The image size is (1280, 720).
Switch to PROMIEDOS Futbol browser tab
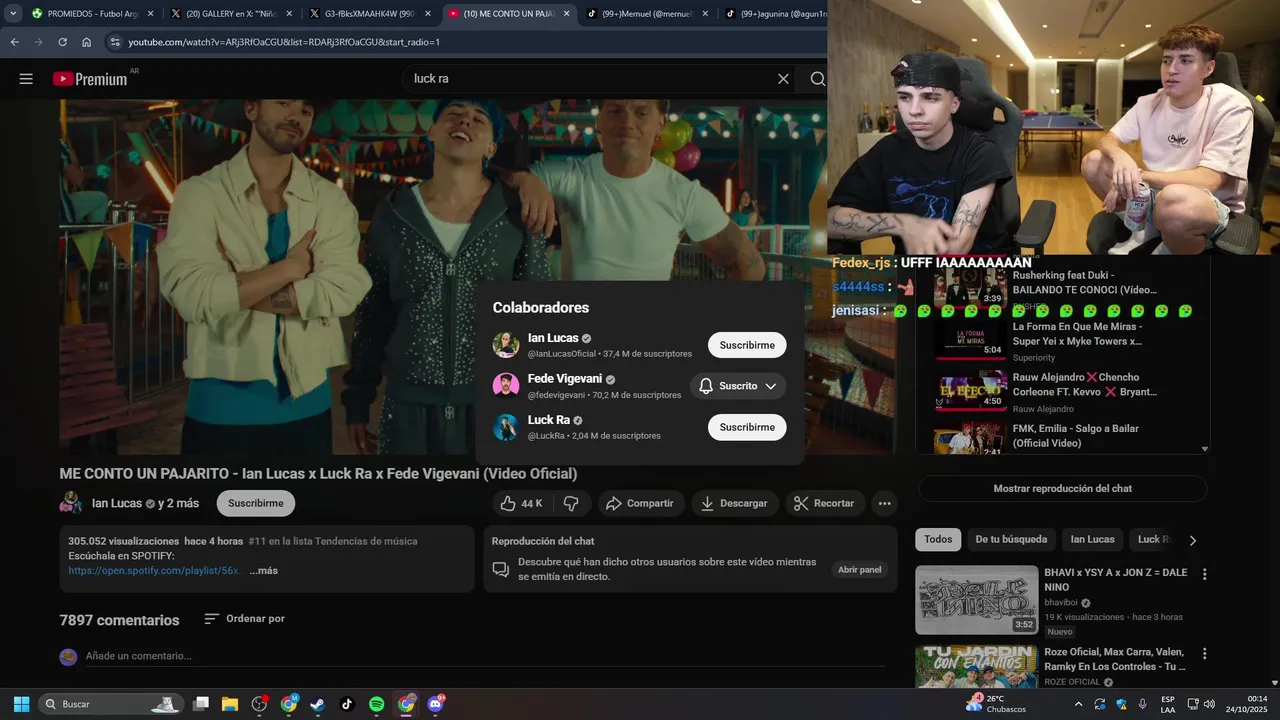[93, 14]
